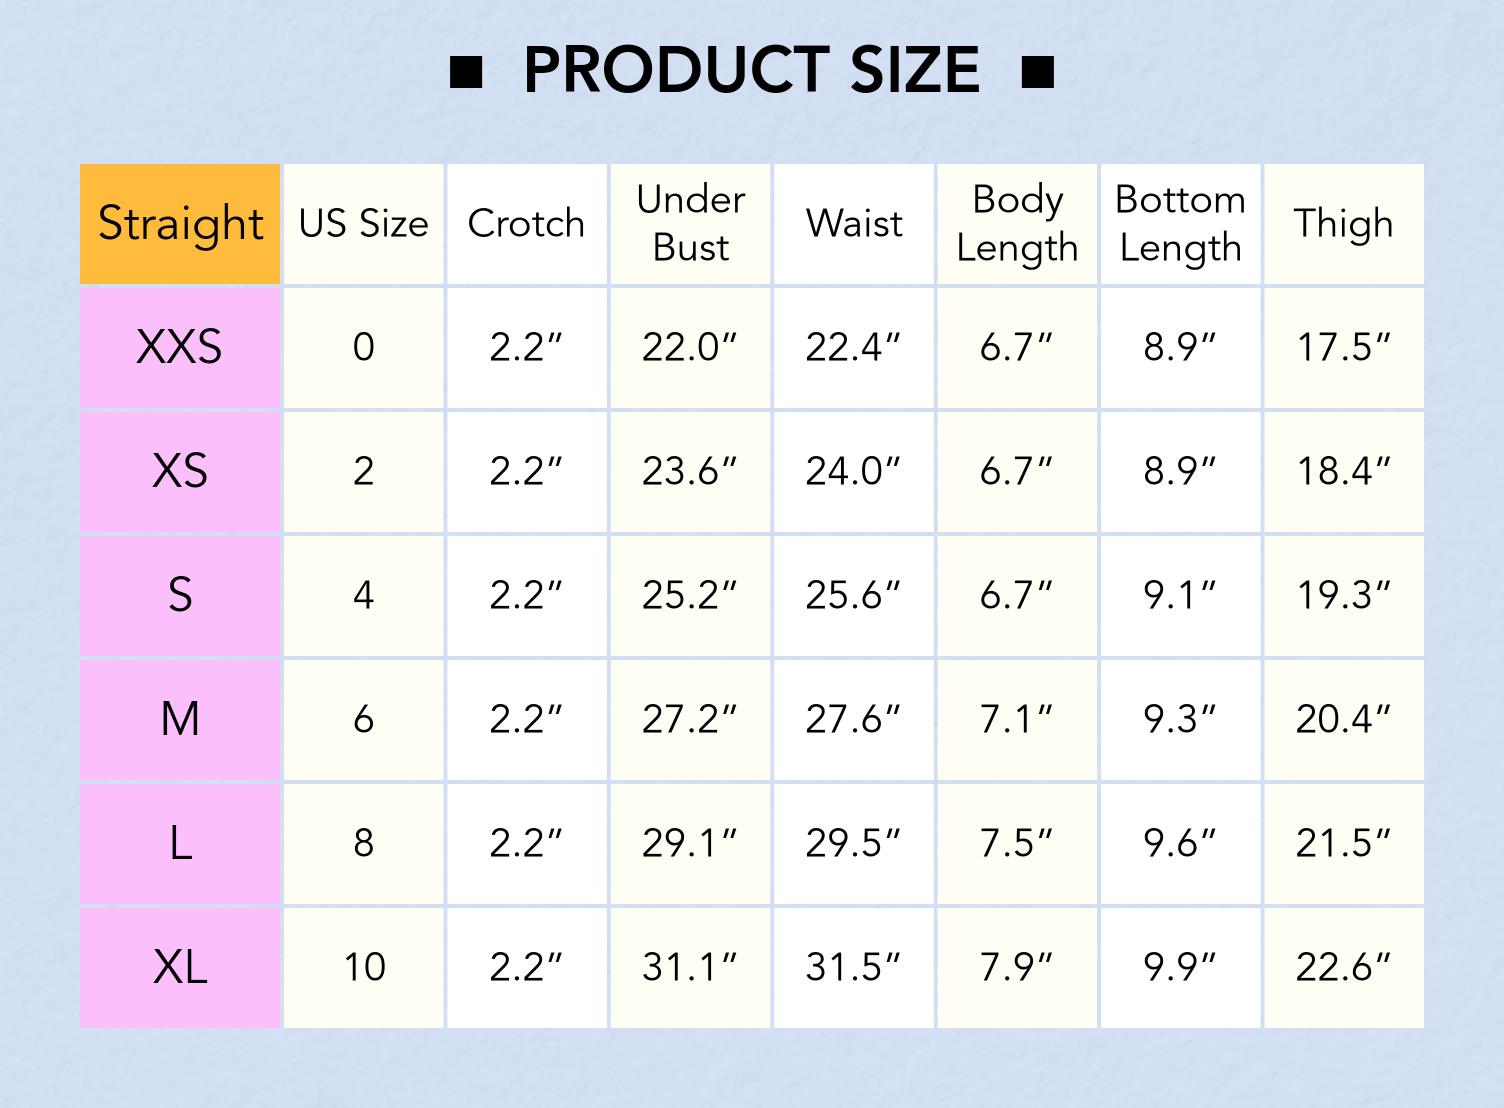The image size is (1504, 1108).
Task: Click the PRODUCT SIZE title text
Action: point(751,70)
